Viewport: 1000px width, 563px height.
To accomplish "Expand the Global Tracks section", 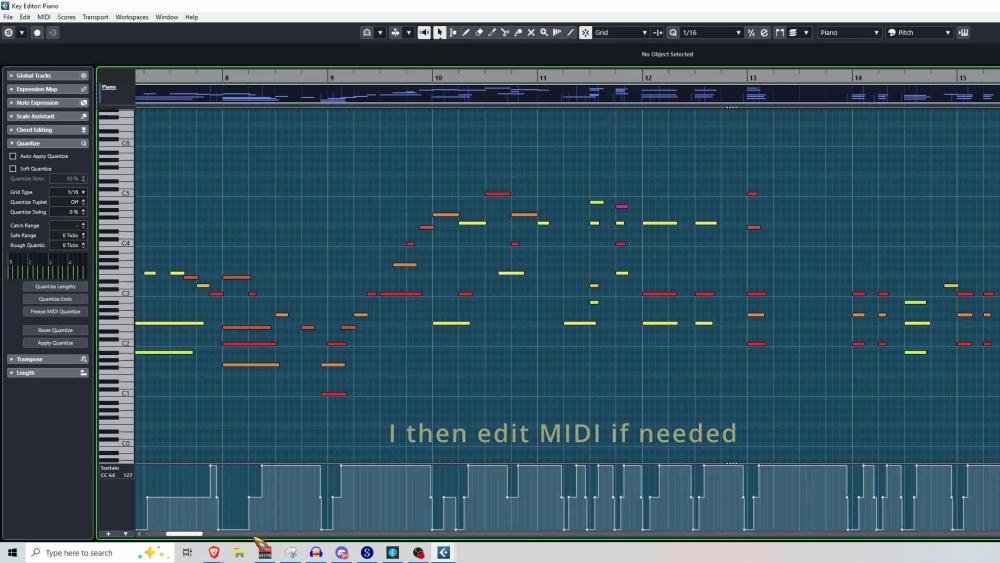I will tap(48, 75).
